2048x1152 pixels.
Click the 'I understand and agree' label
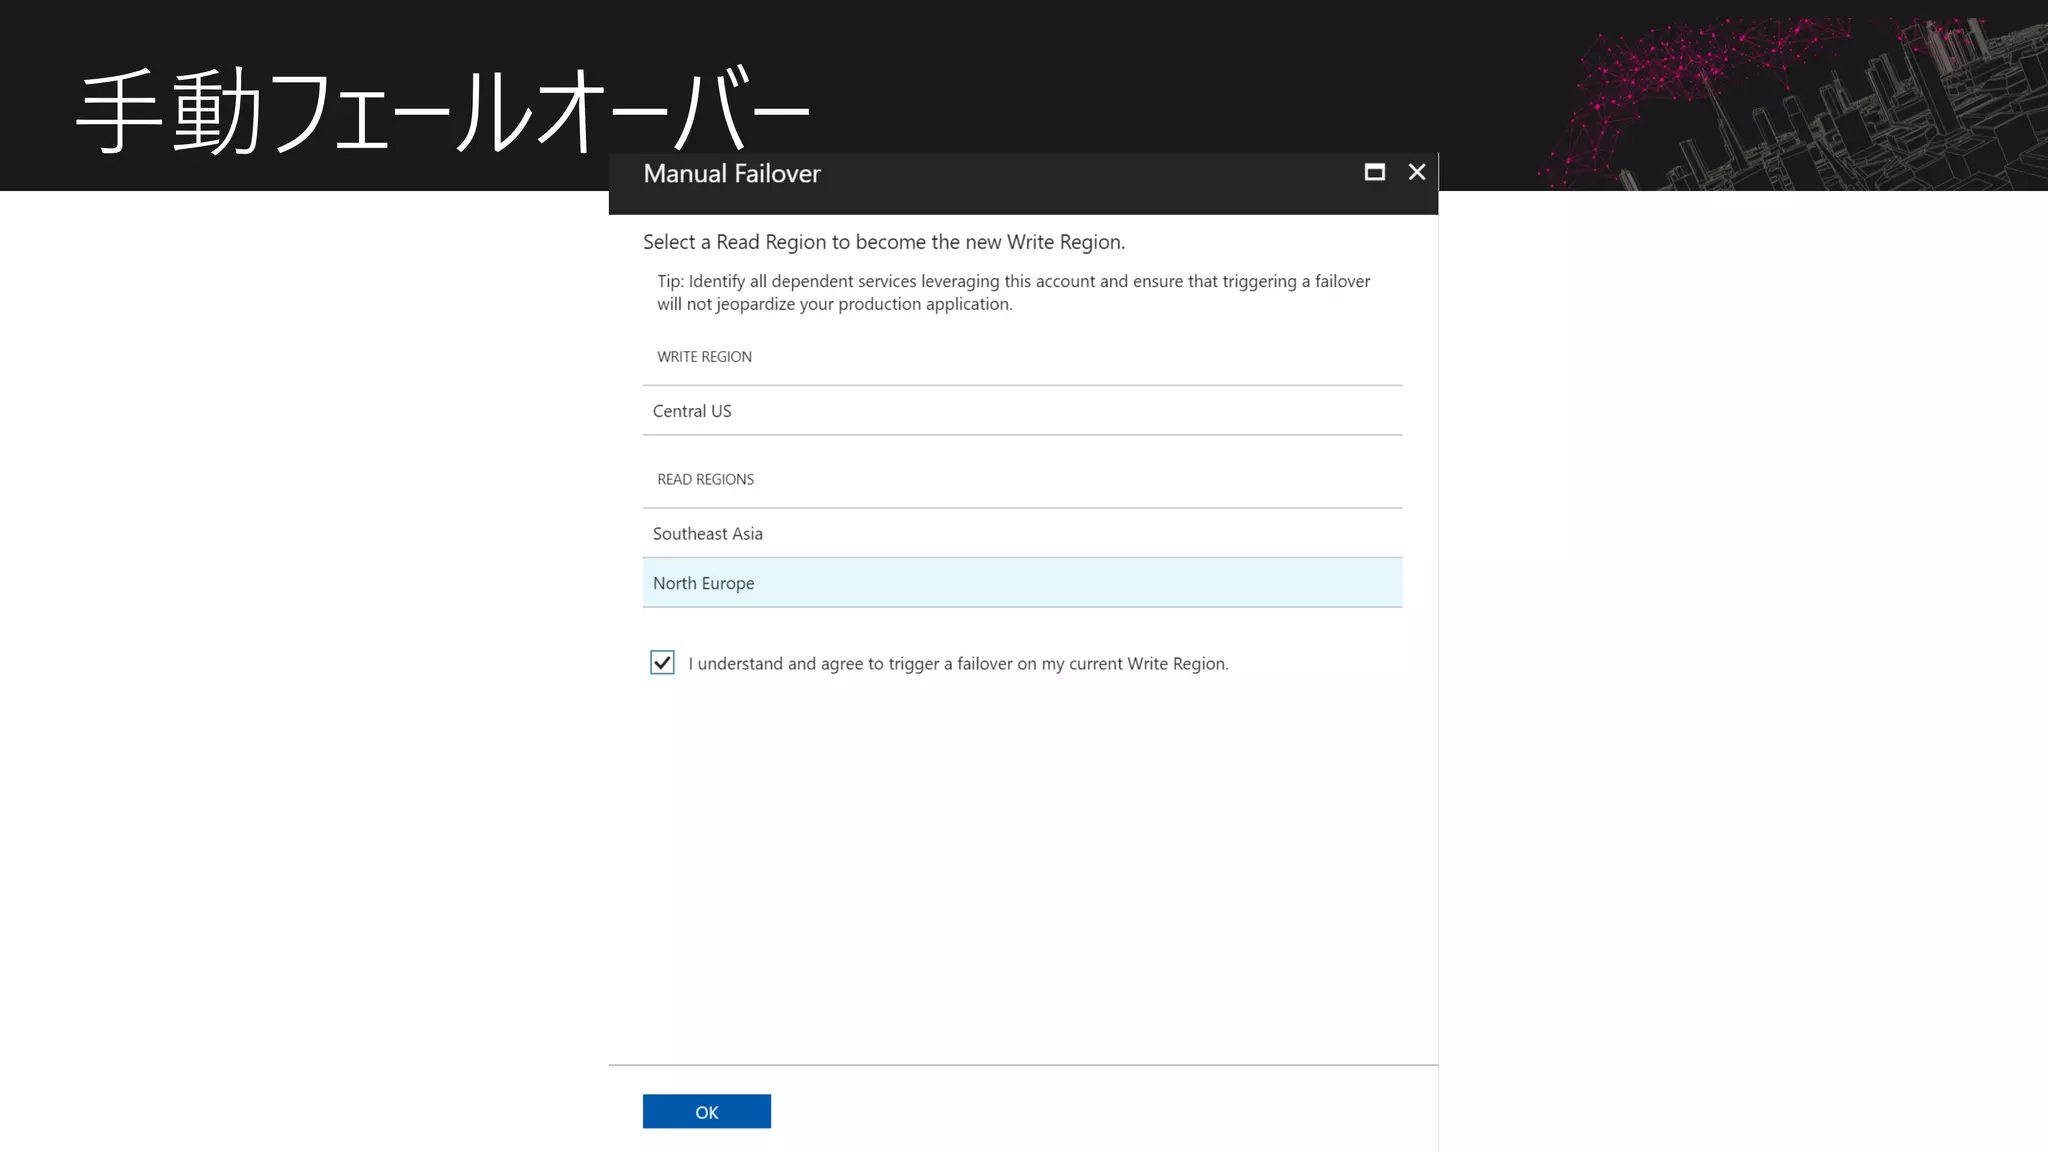point(957,664)
